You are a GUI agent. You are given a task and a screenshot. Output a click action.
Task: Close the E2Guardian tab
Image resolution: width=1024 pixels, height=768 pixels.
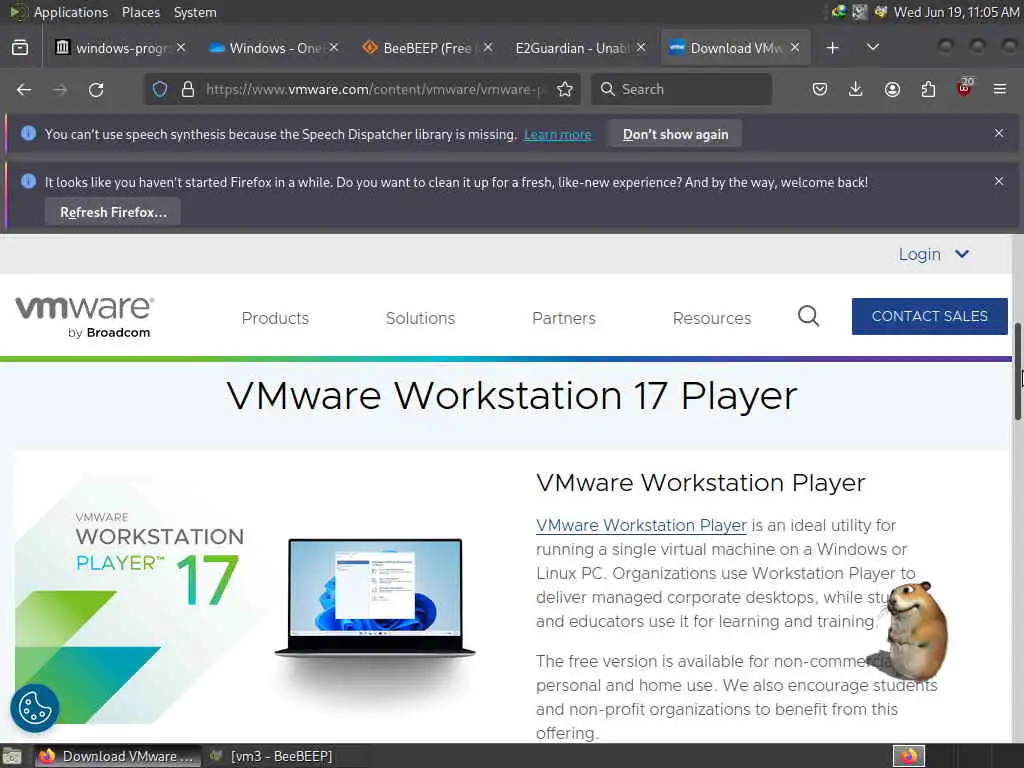tap(641, 48)
